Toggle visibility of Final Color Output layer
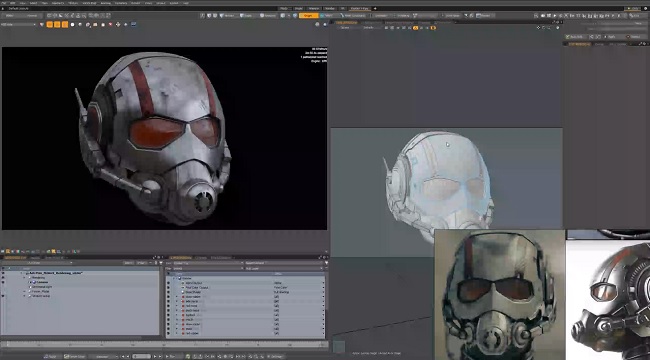This screenshot has width=650, height=360. [x=169, y=287]
